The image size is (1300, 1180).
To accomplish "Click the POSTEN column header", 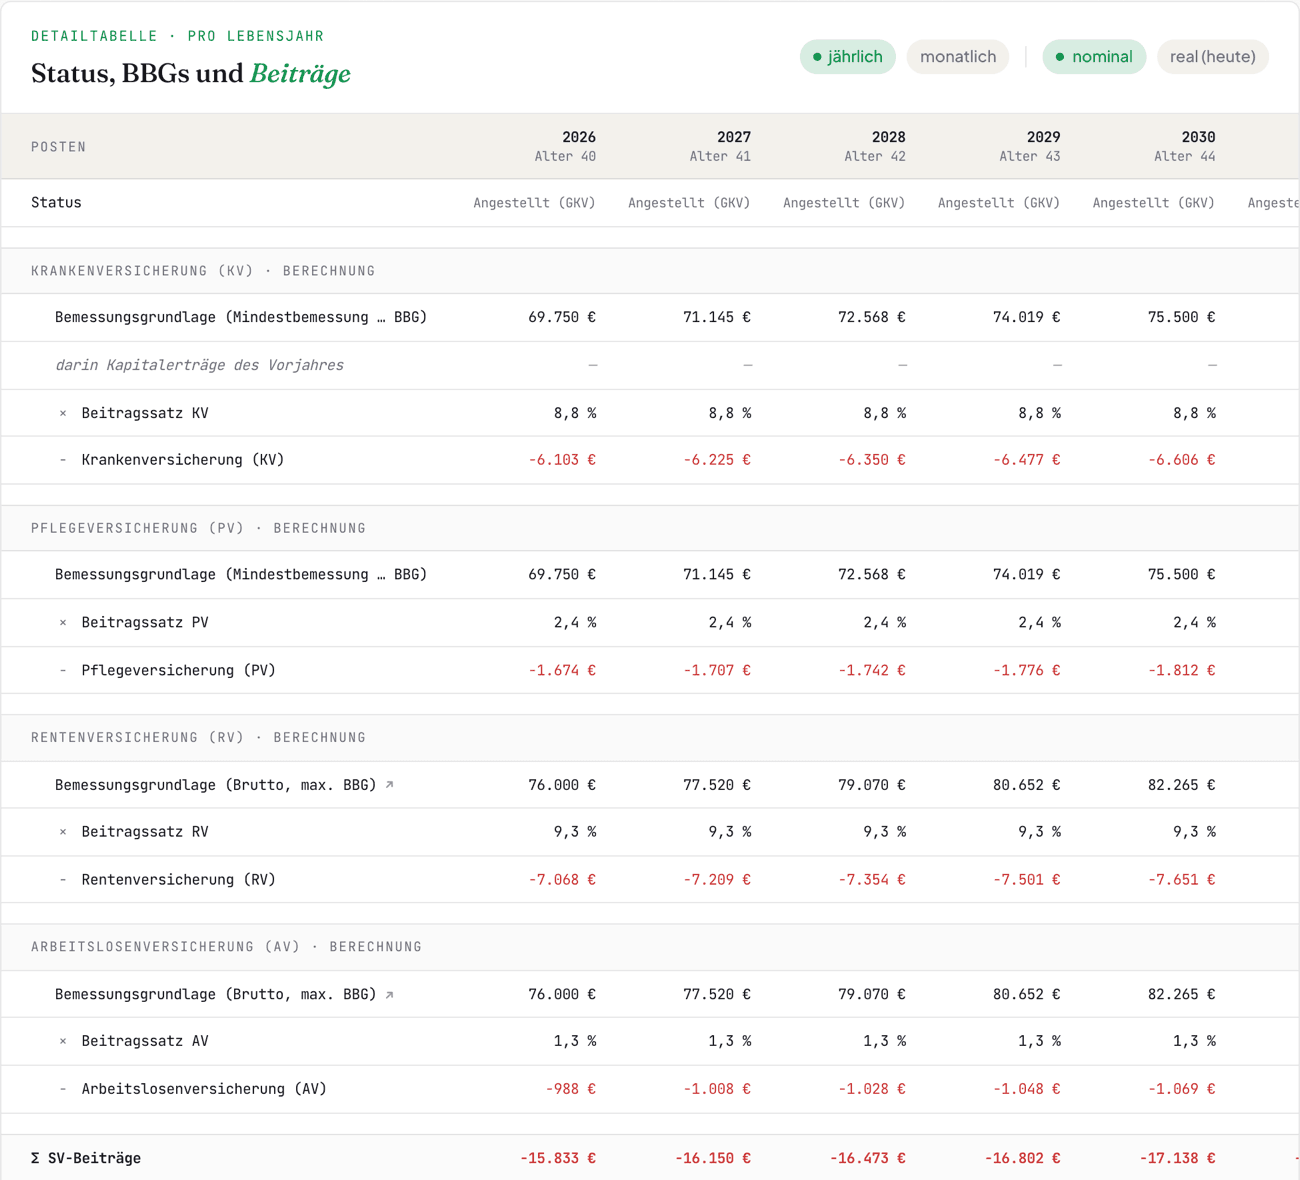I will pyautogui.click(x=59, y=147).
